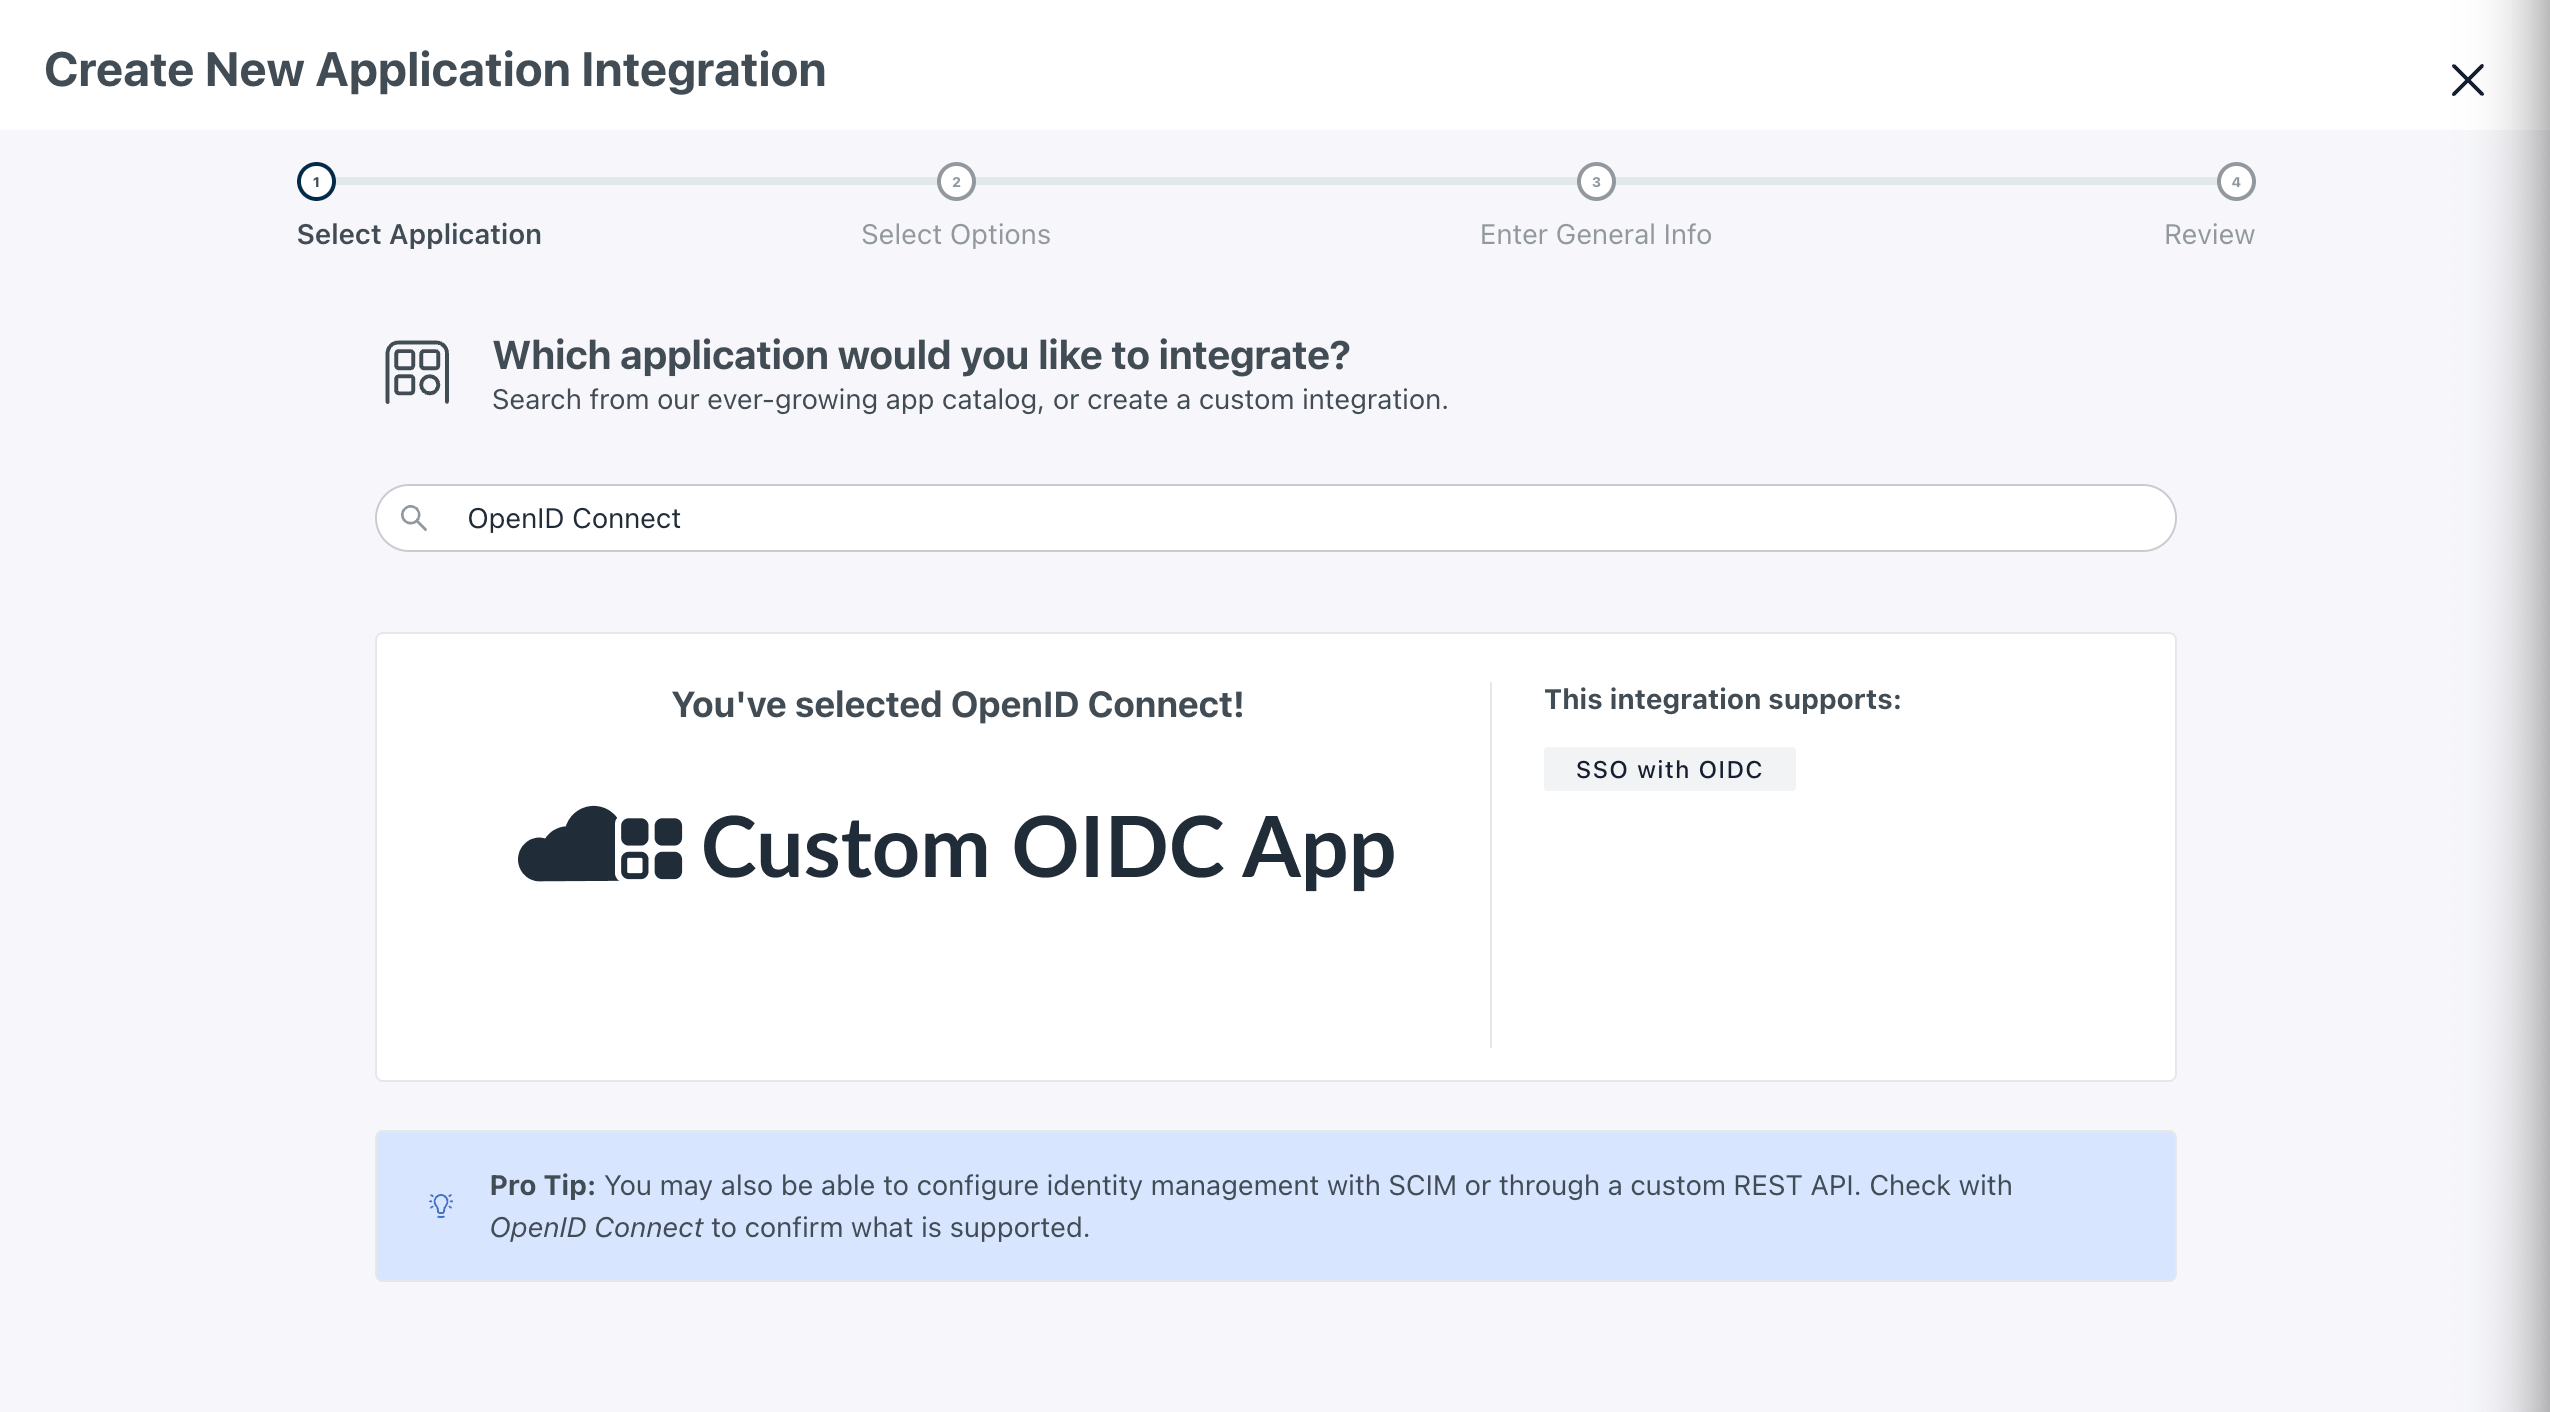Click the lightbulb icon in the Pro Tip banner
Image resolution: width=2550 pixels, height=1412 pixels.
pyautogui.click(x=440, y=1205)
